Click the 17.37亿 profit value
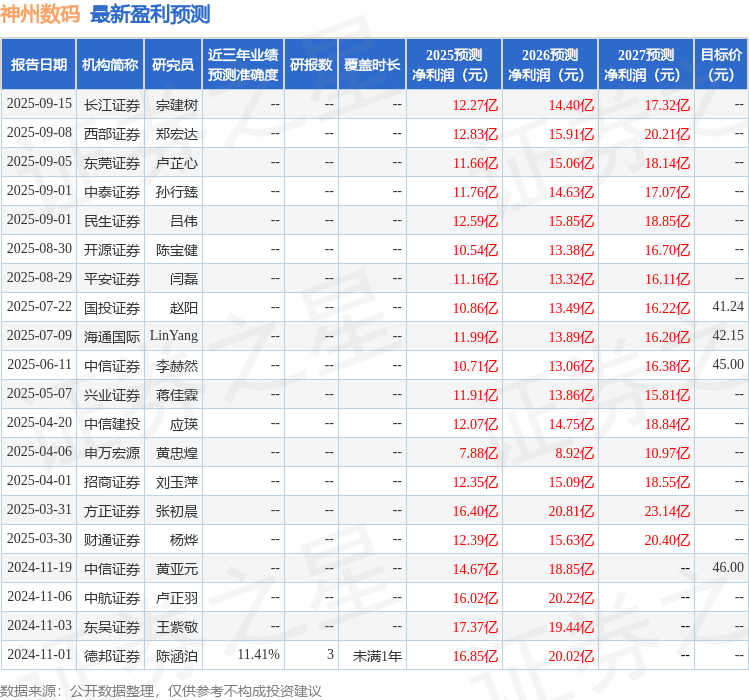The width and height of the screenshot is (749, 700). pyautogui.click(x=475, y=627)
